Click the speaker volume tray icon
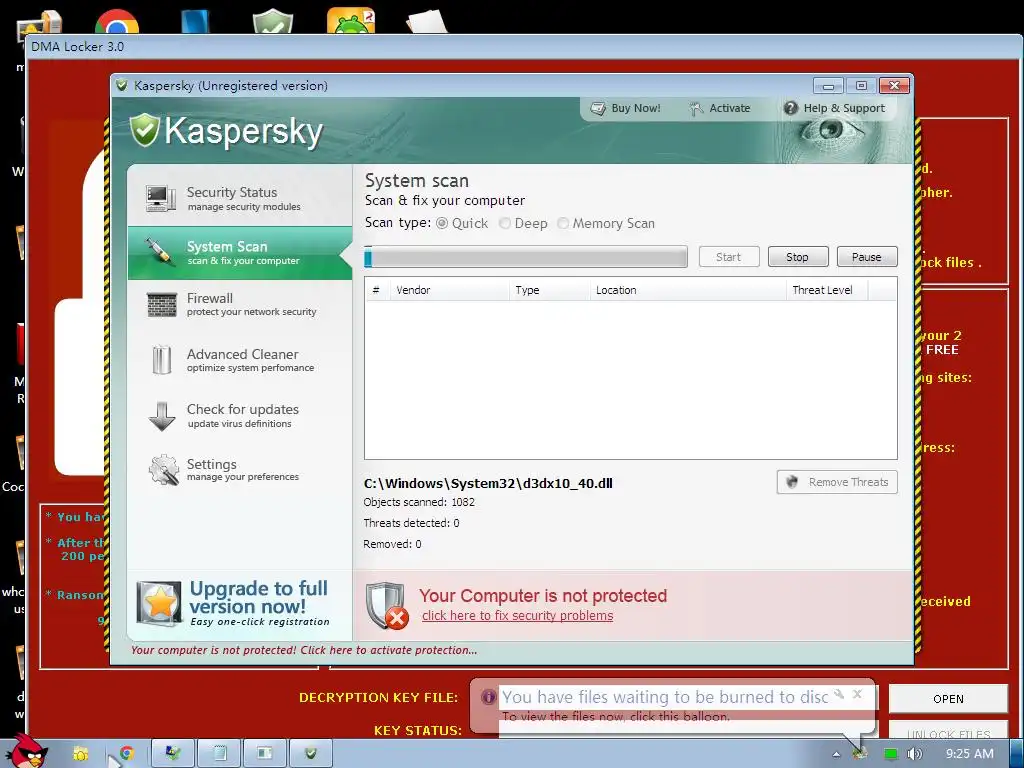 pos(914,754)
